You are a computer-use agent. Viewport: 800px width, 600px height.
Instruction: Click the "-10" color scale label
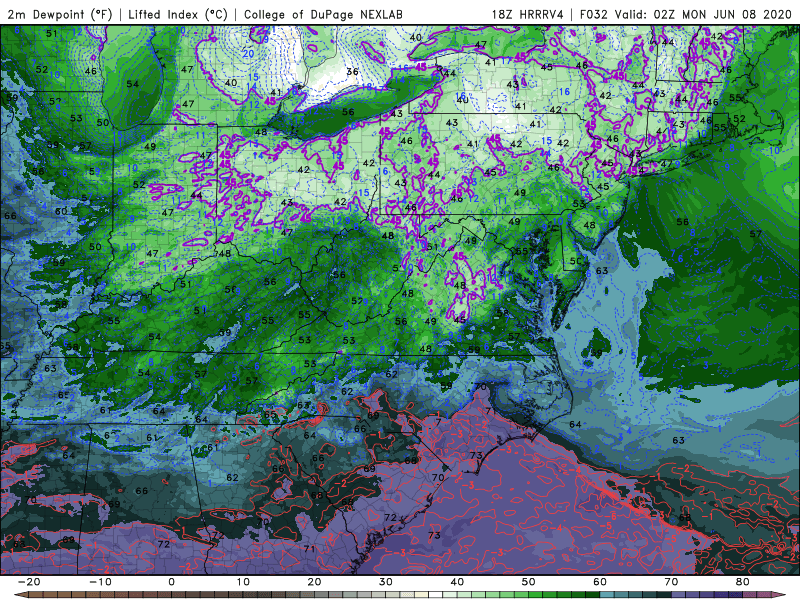pos(100,582)
